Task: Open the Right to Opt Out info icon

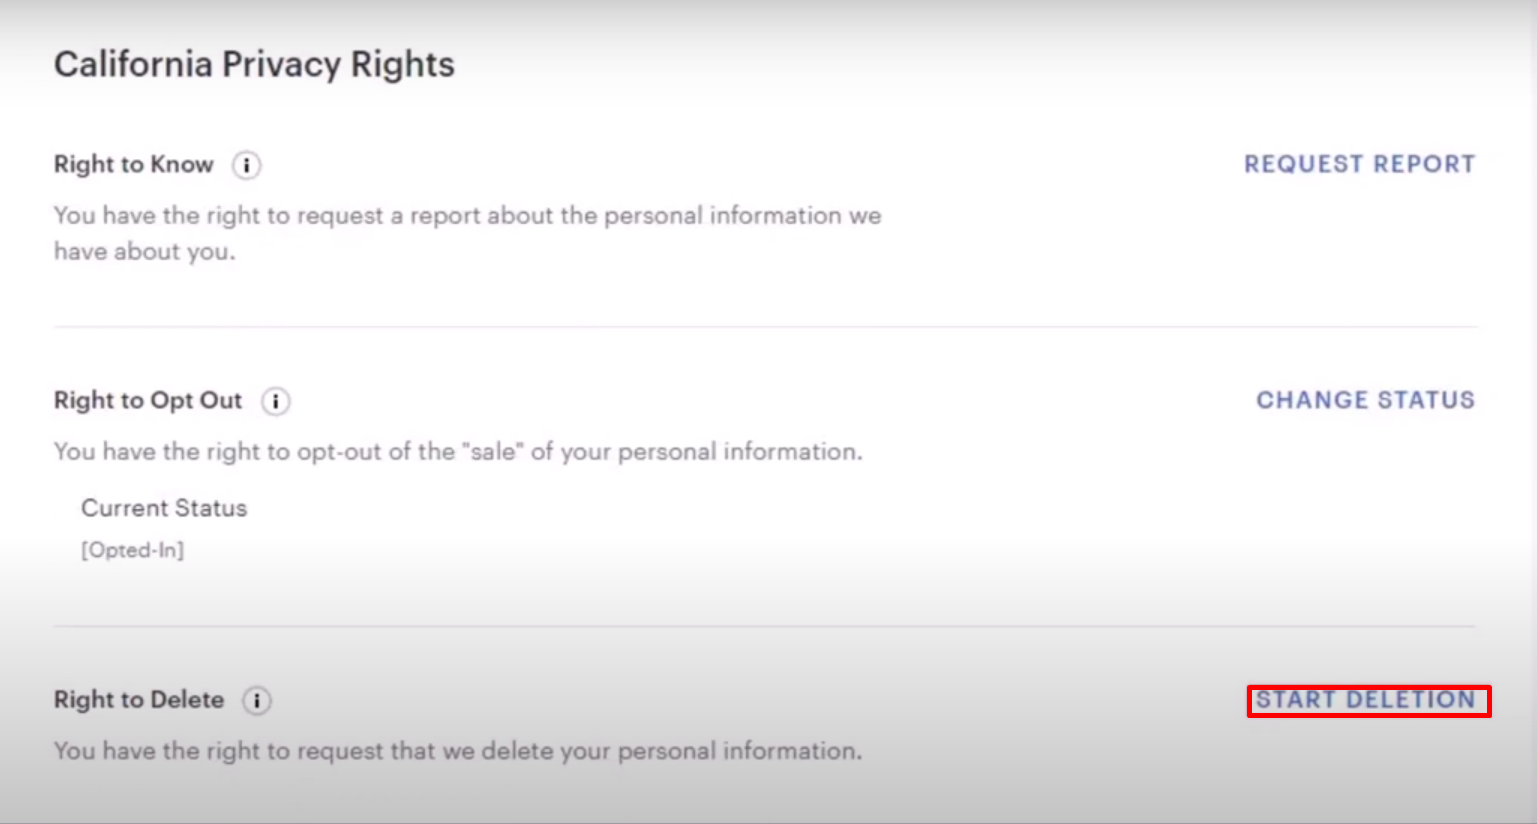Action: pyautogui.click(x=276, y=401)
